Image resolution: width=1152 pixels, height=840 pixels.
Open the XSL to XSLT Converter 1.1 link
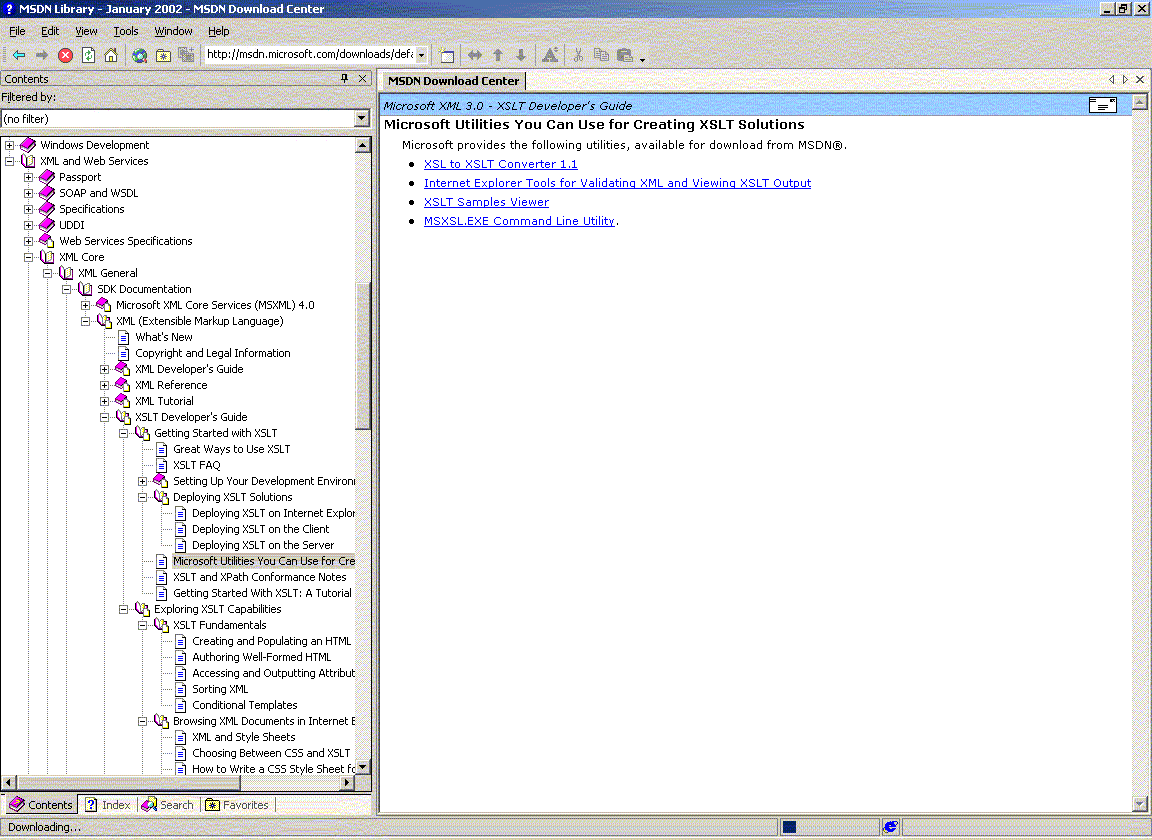[500, 164]
